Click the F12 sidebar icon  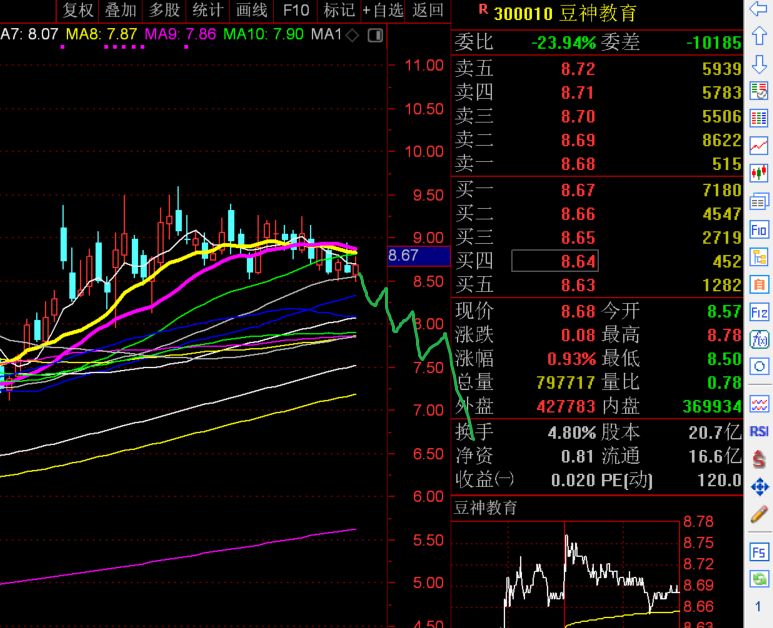click(759, 313)
